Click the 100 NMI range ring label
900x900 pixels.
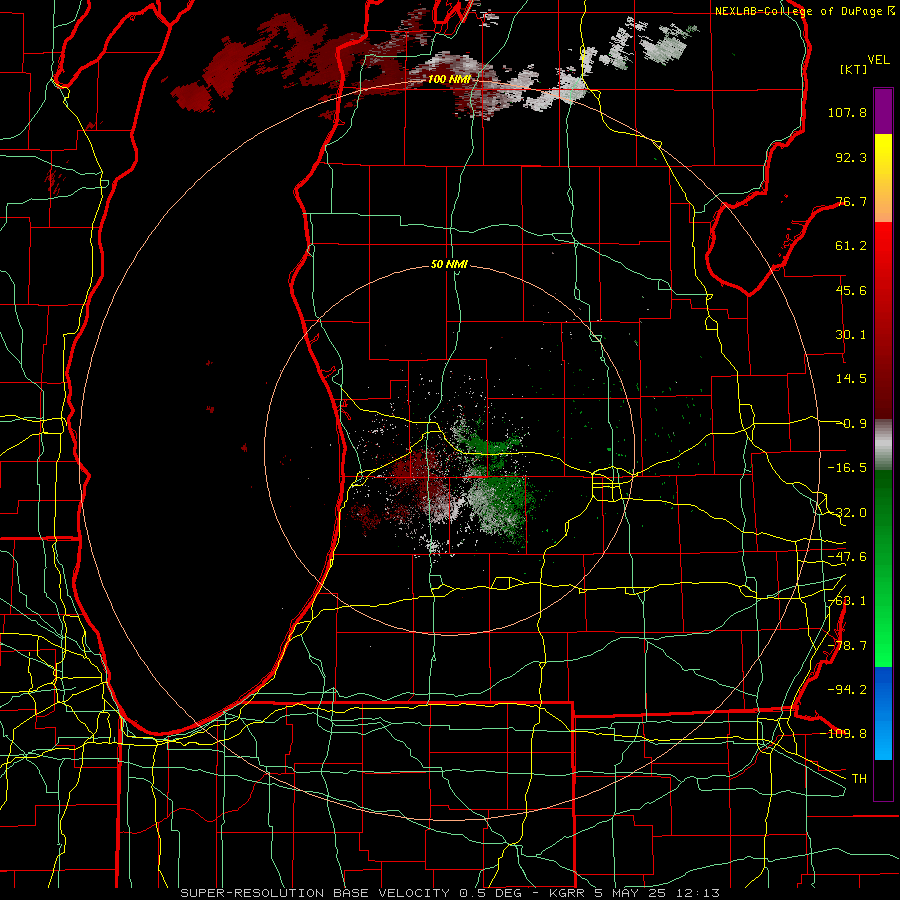[x=449, y=79]
